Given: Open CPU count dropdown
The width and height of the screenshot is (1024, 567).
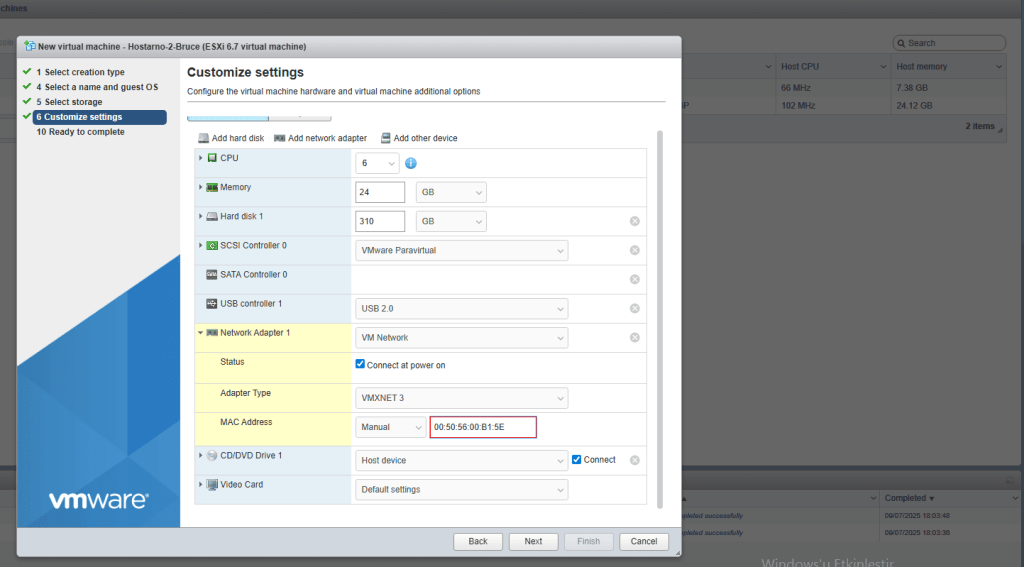Looking at the screenshot, I should (377, 163).
